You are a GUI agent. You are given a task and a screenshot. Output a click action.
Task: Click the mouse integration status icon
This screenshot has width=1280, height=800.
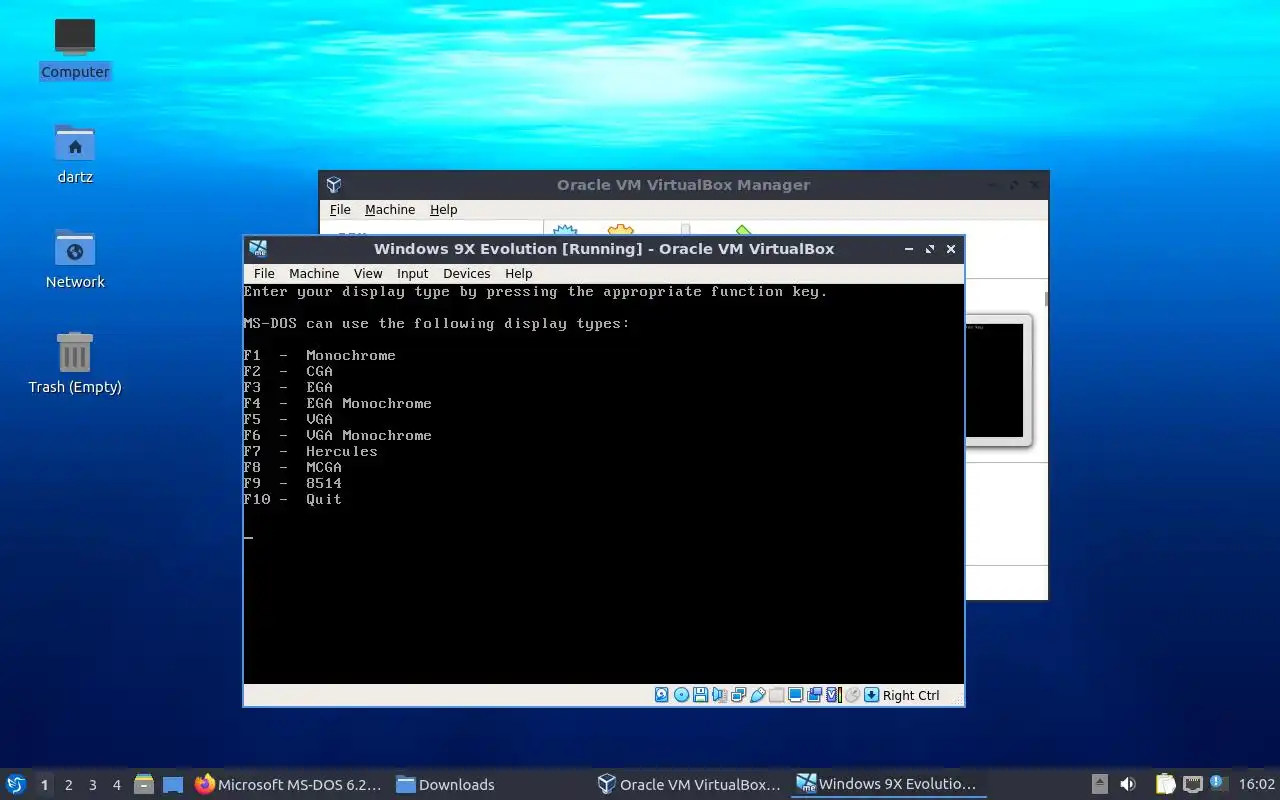pyautogui.click(x=852, y=695)
